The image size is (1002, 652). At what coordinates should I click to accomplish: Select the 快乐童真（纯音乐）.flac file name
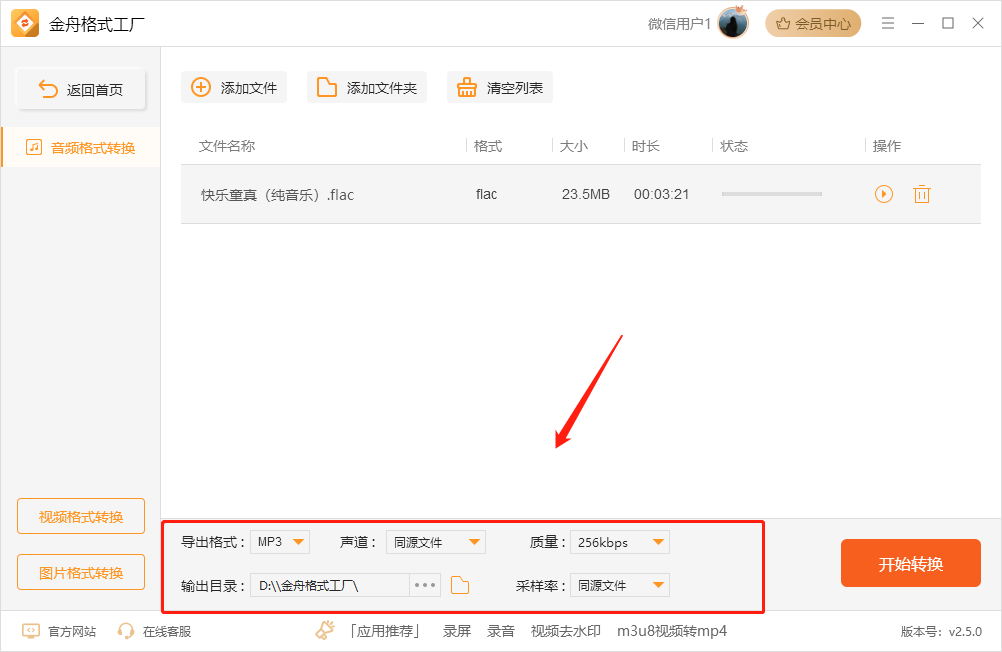pos(277,194)
